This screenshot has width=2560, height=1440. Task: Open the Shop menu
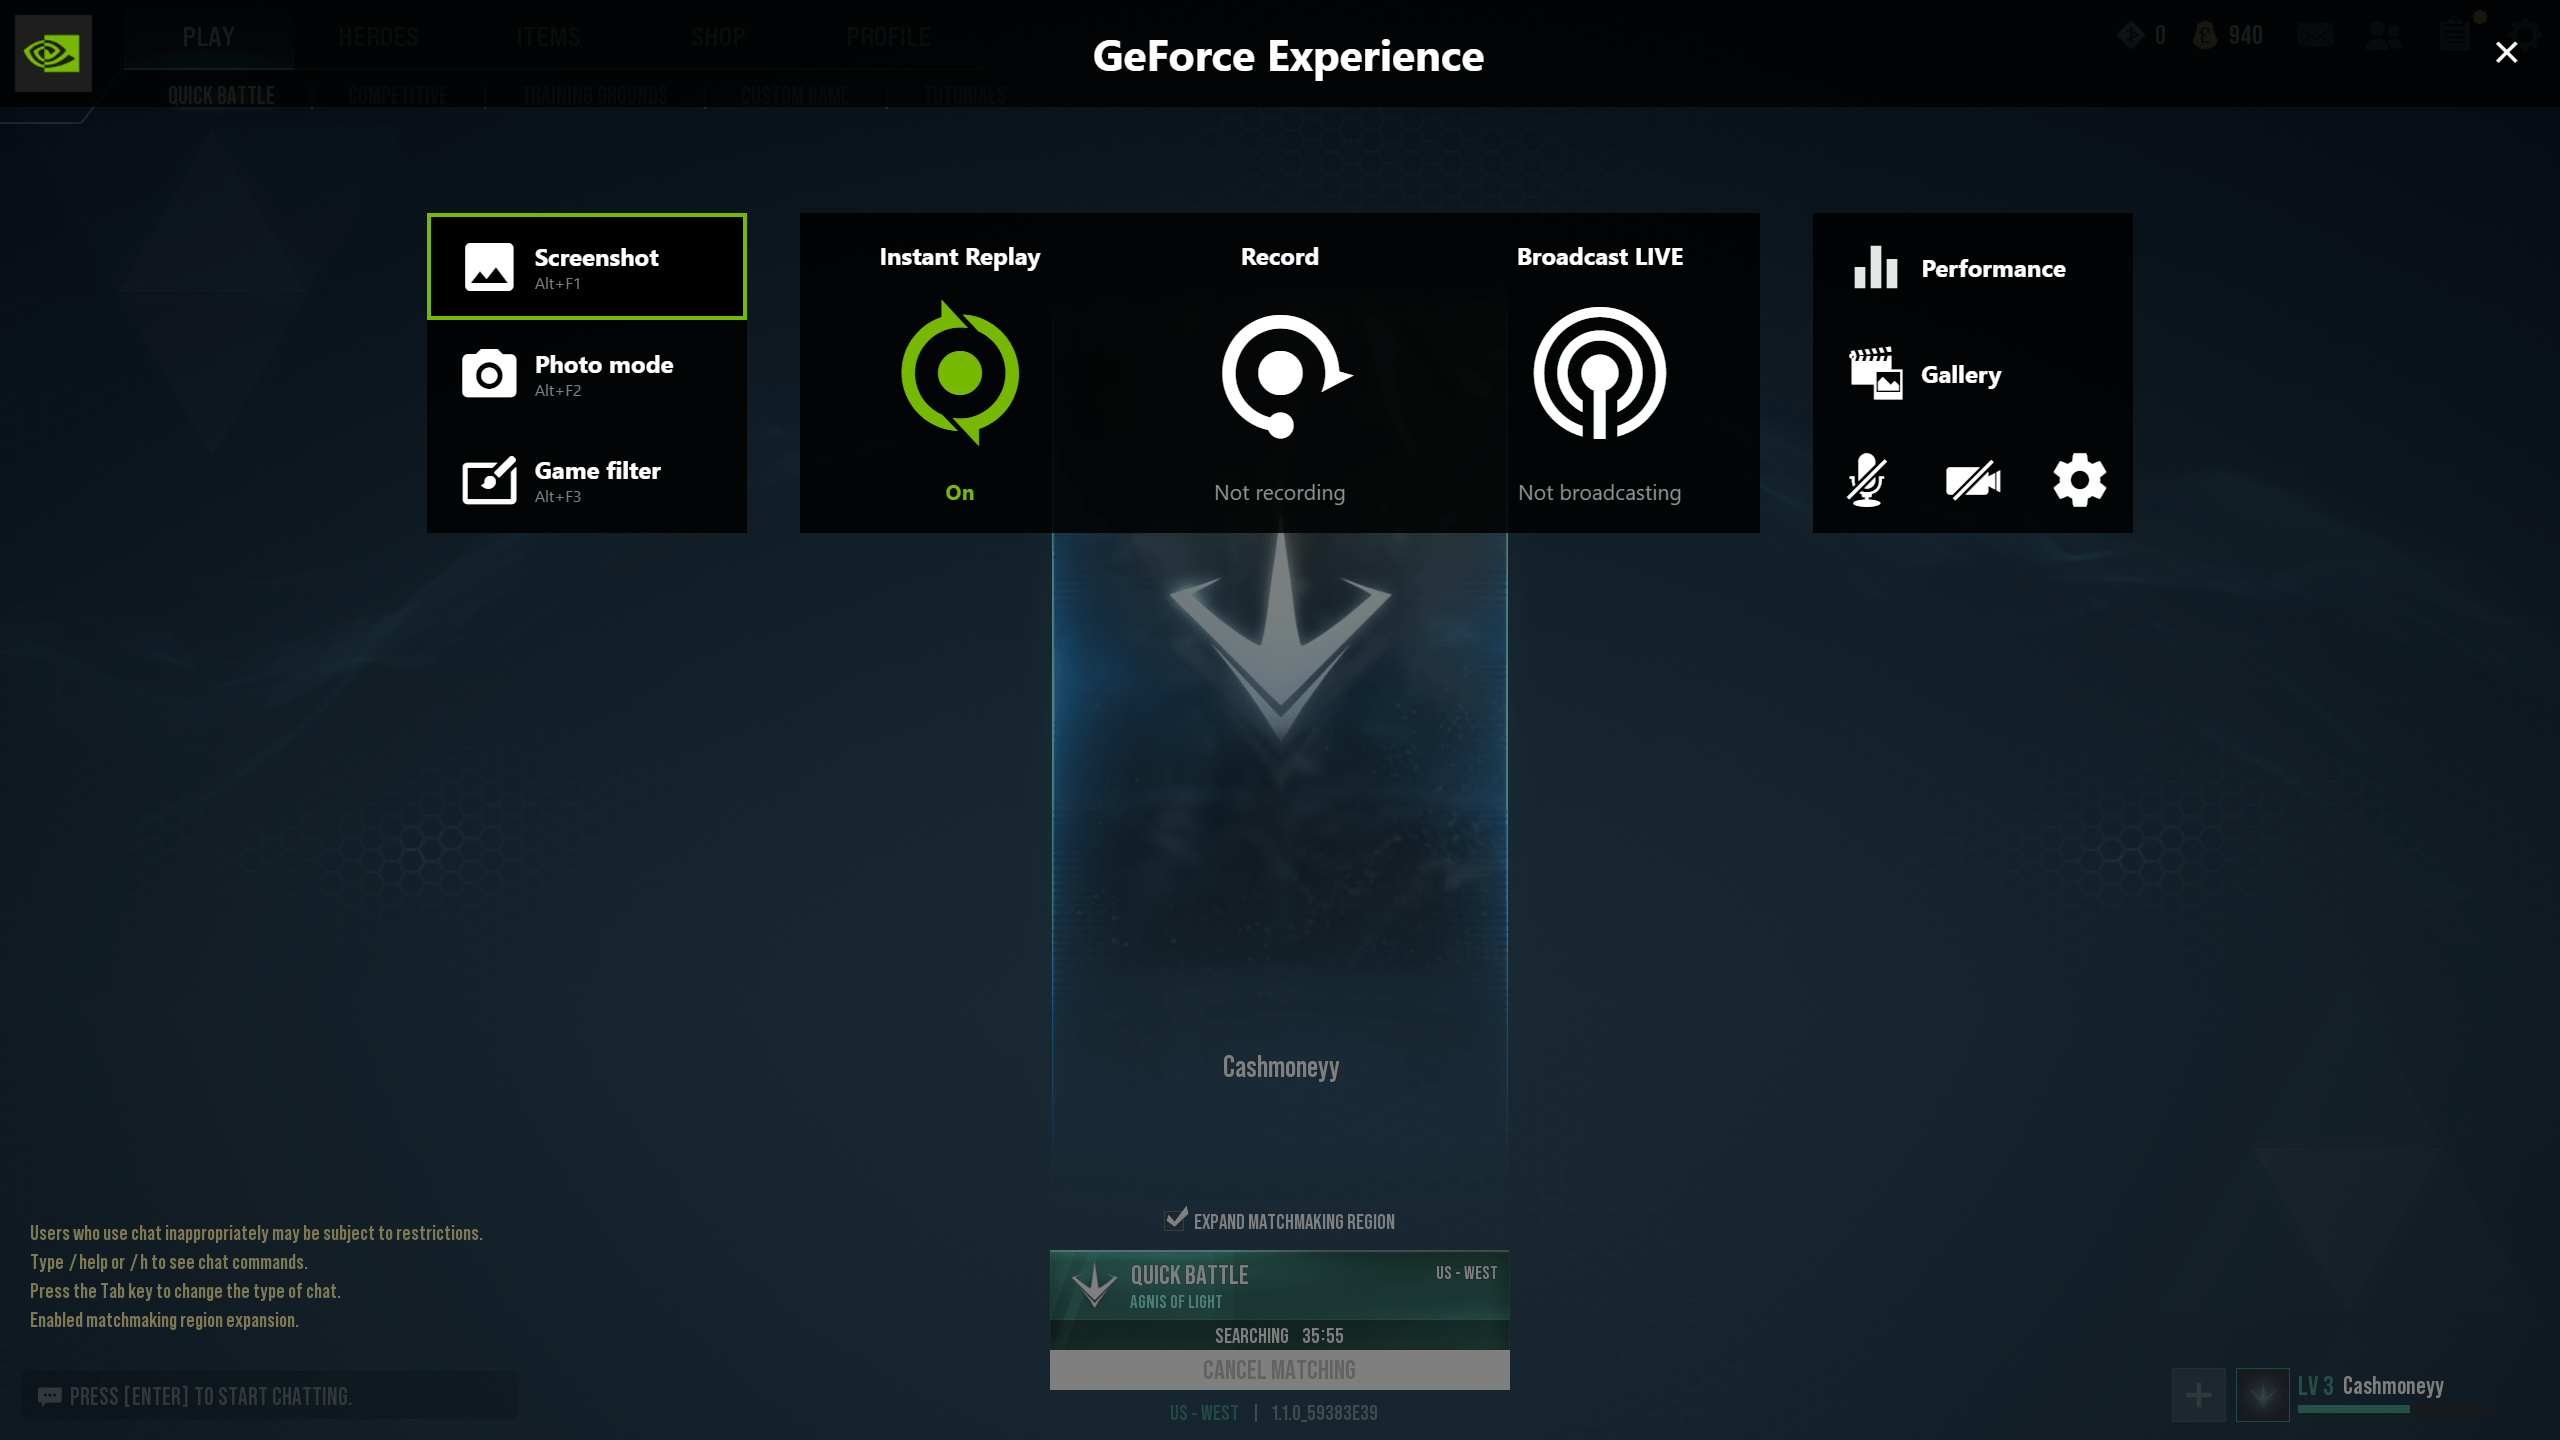point(717,36)
